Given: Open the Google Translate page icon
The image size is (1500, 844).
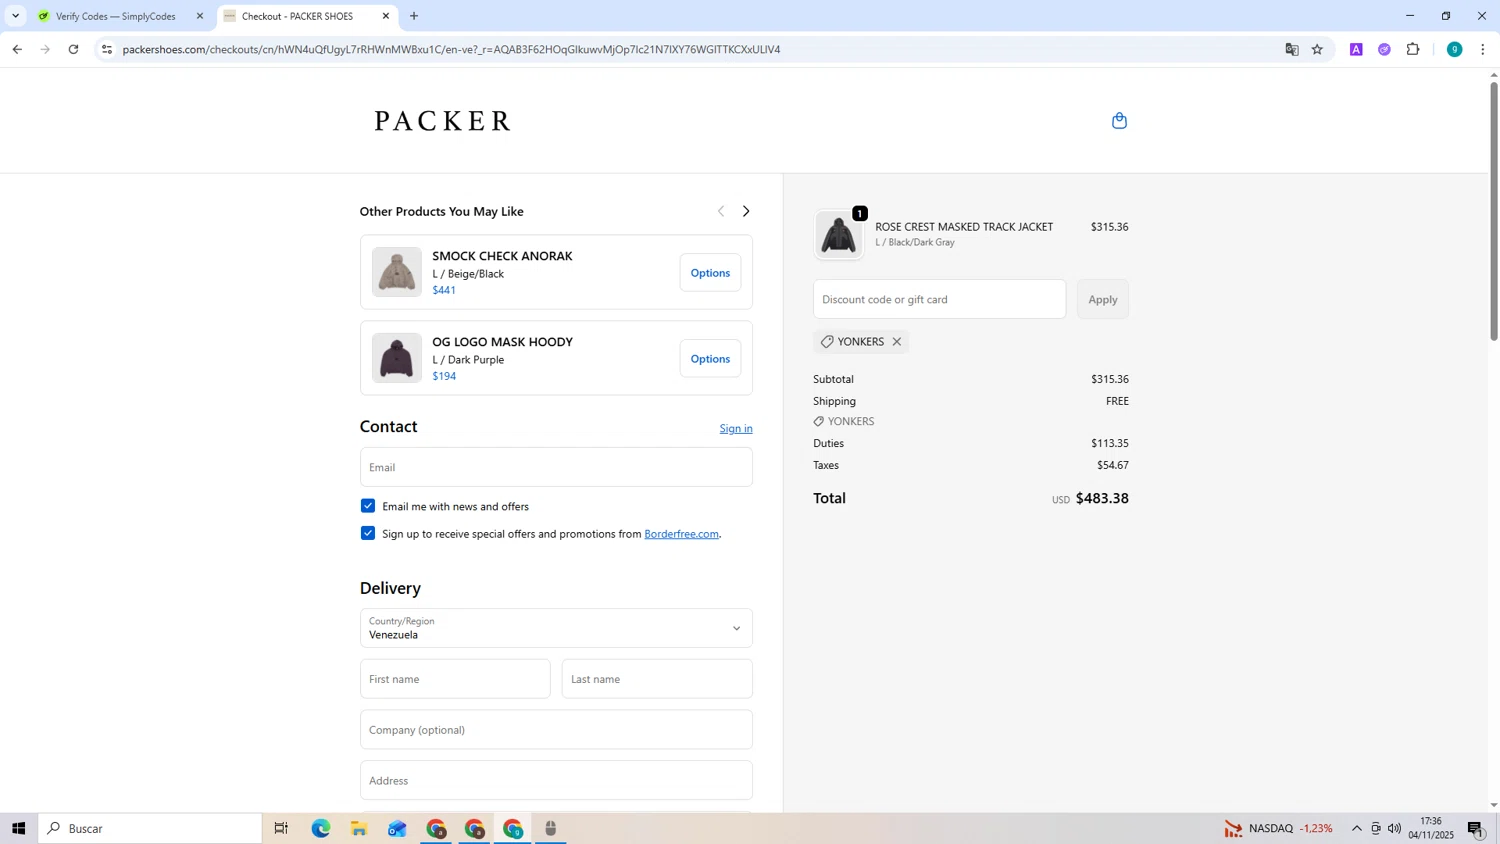Looking at the screenshot, I should pyautogui.click(x=1292, y=49).
